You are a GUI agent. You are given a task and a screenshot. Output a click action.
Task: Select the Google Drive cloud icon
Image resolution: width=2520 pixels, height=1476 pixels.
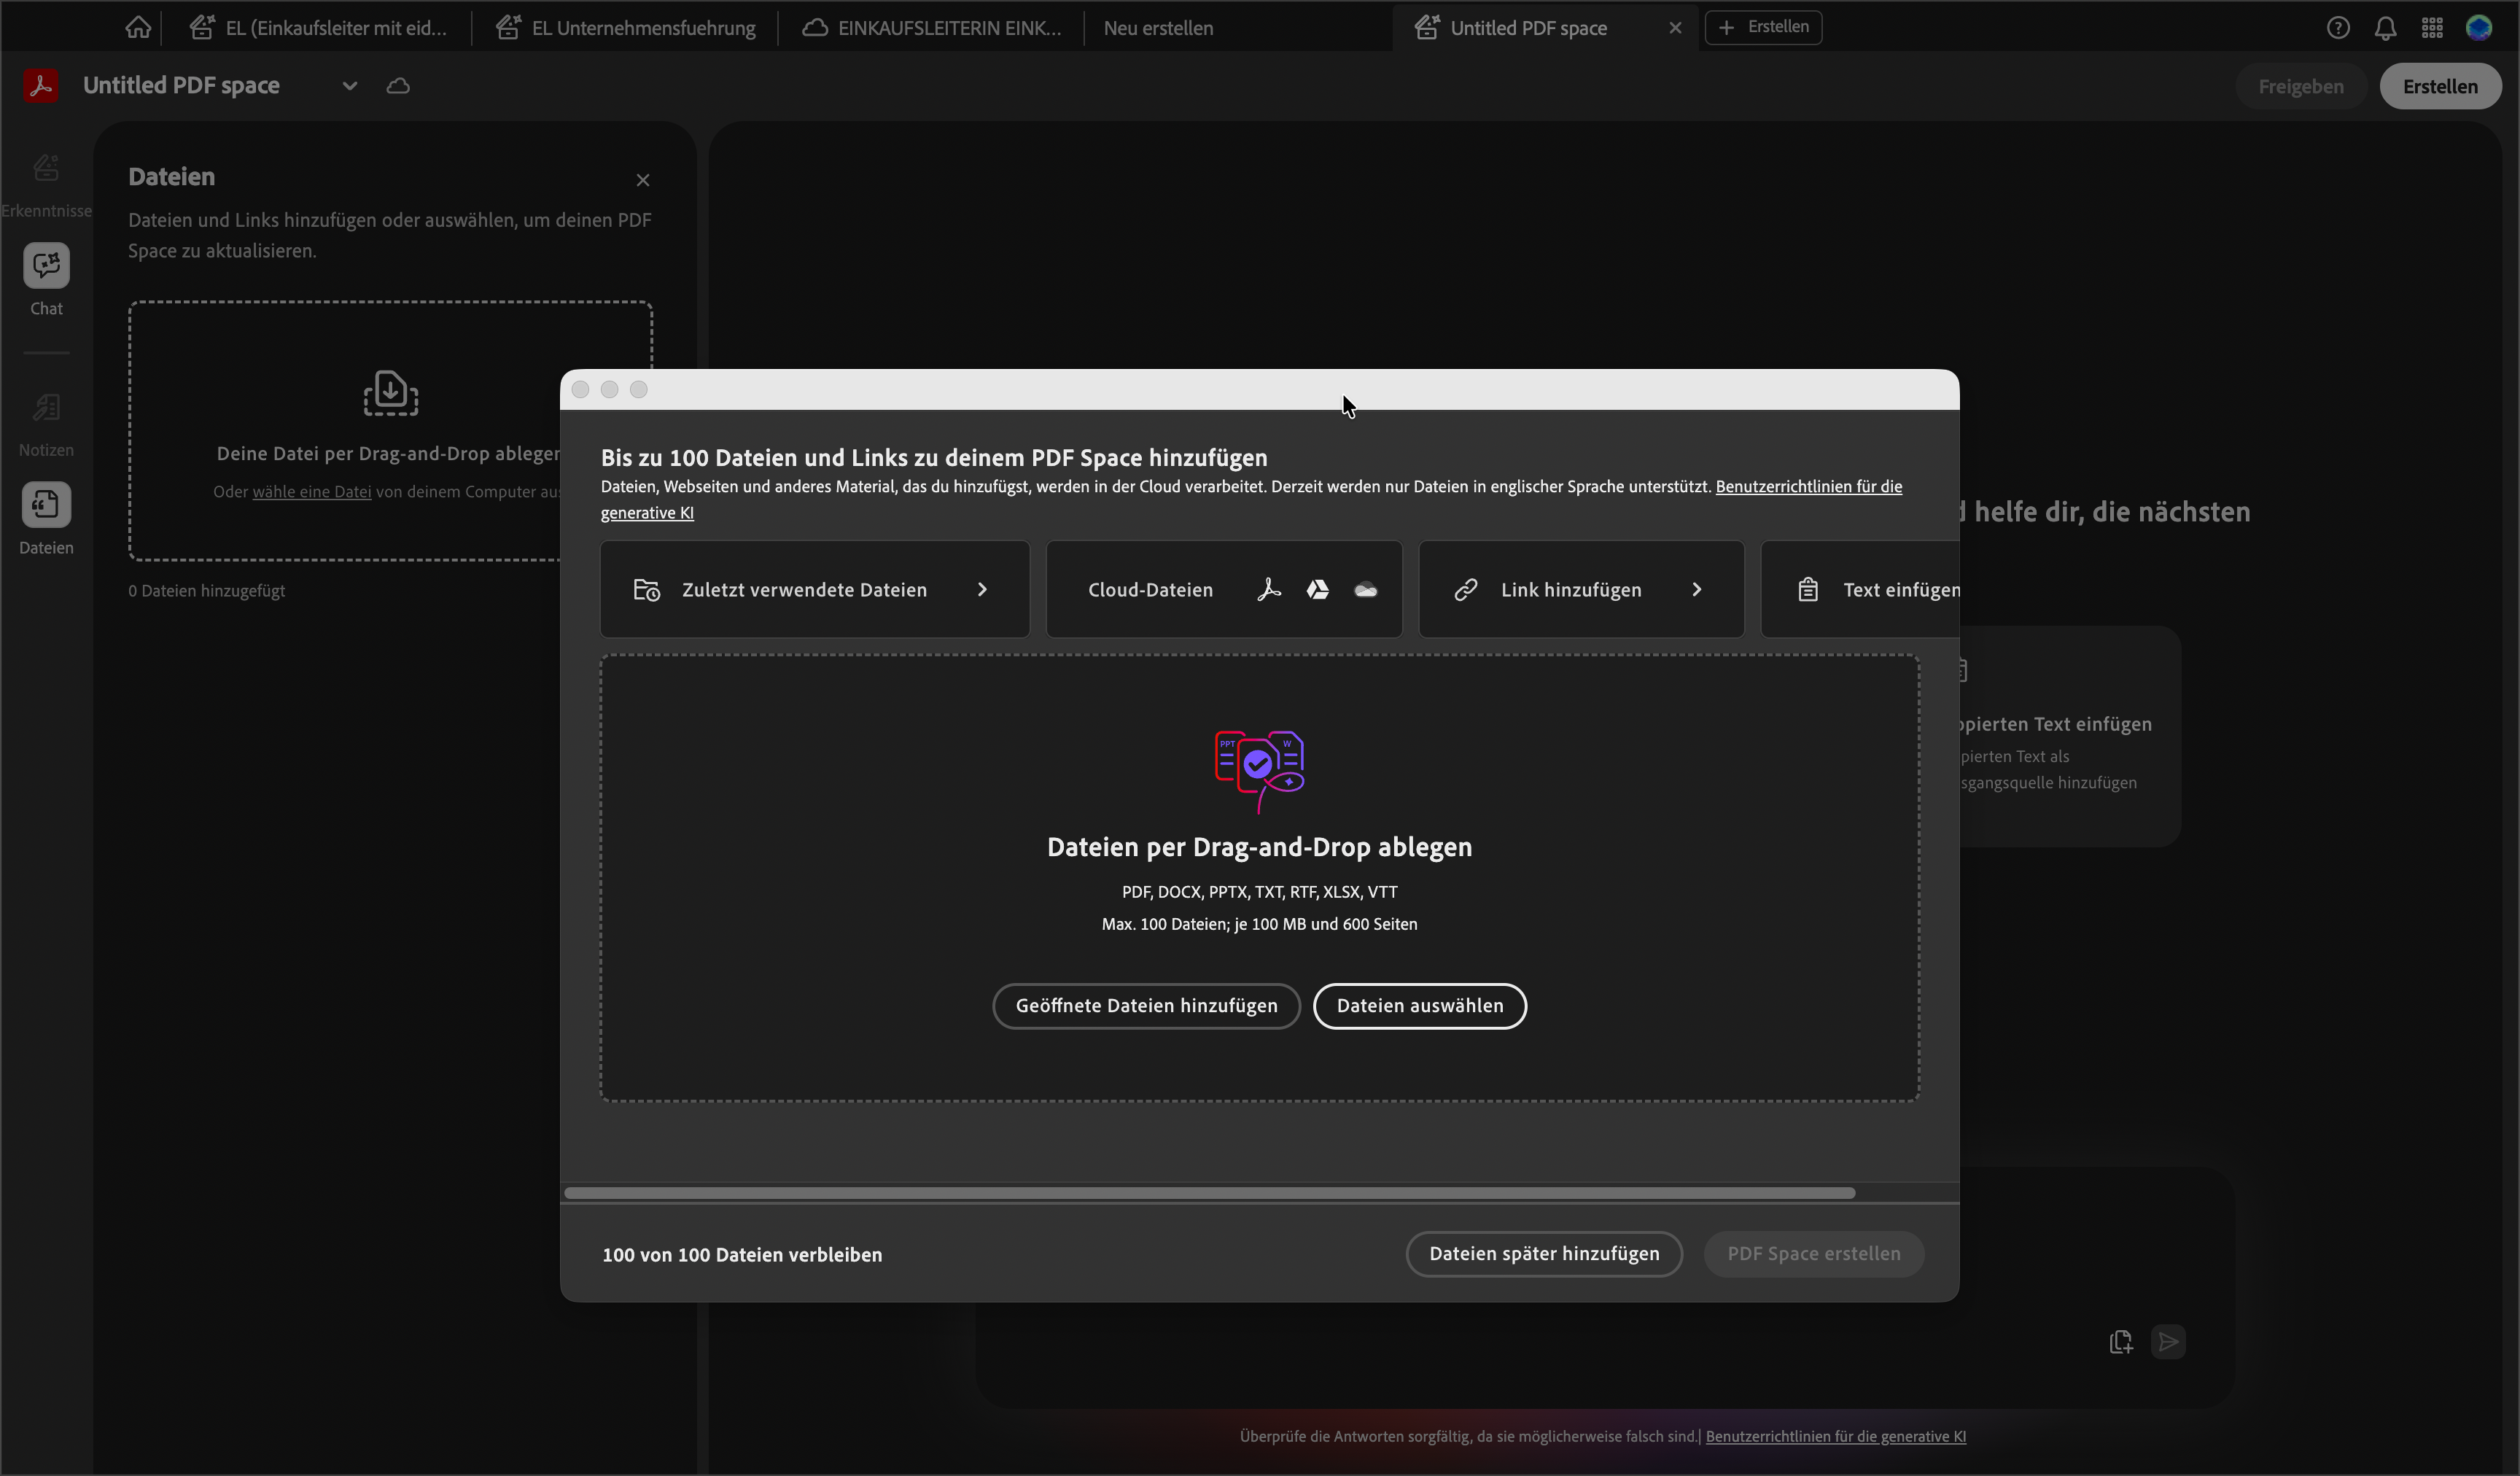[1317, 590]
